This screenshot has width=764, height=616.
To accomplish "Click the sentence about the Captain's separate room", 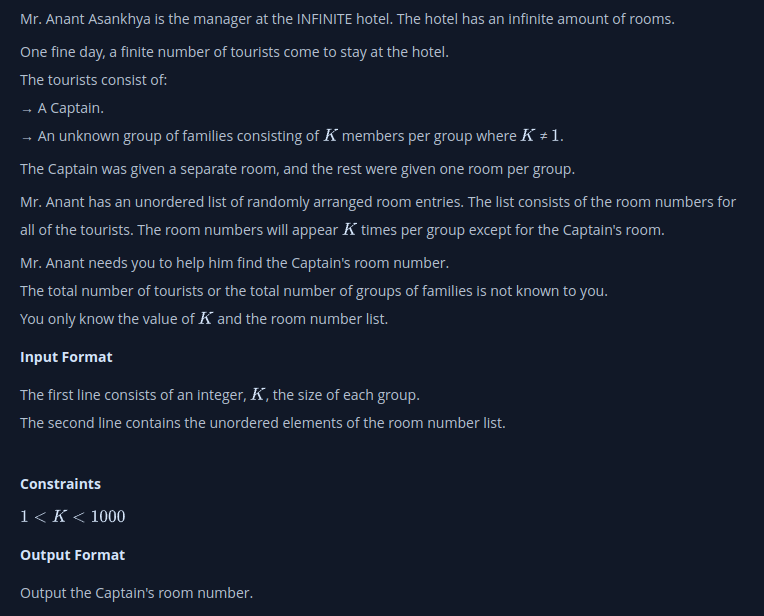I will point(297,169).
